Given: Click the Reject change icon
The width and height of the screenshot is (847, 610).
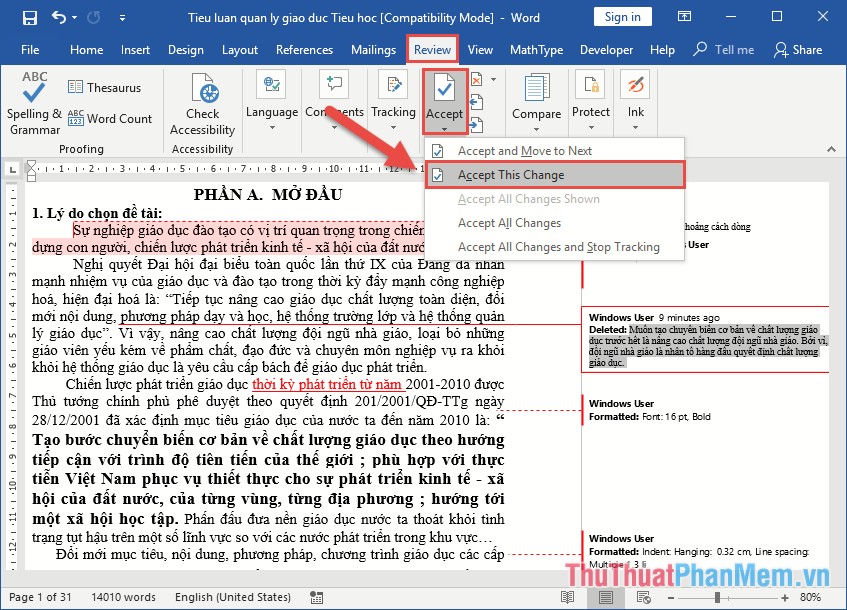Looking at the screenshot, I should point(477,79).
